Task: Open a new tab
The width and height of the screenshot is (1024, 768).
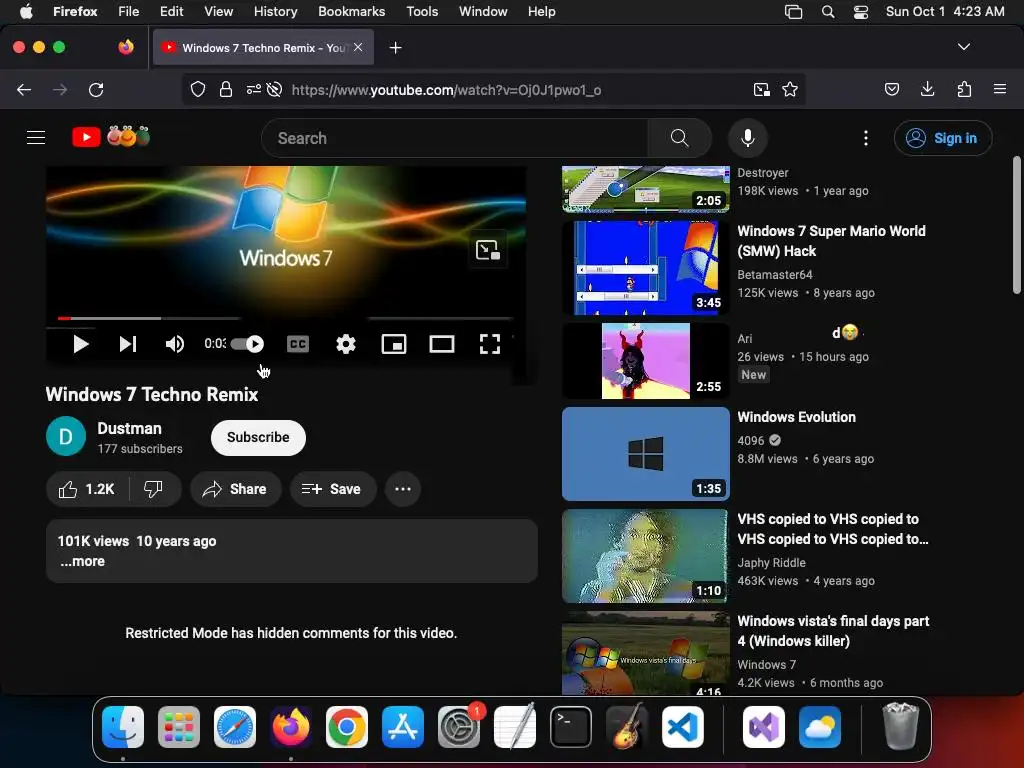Action: click(395, 48)
